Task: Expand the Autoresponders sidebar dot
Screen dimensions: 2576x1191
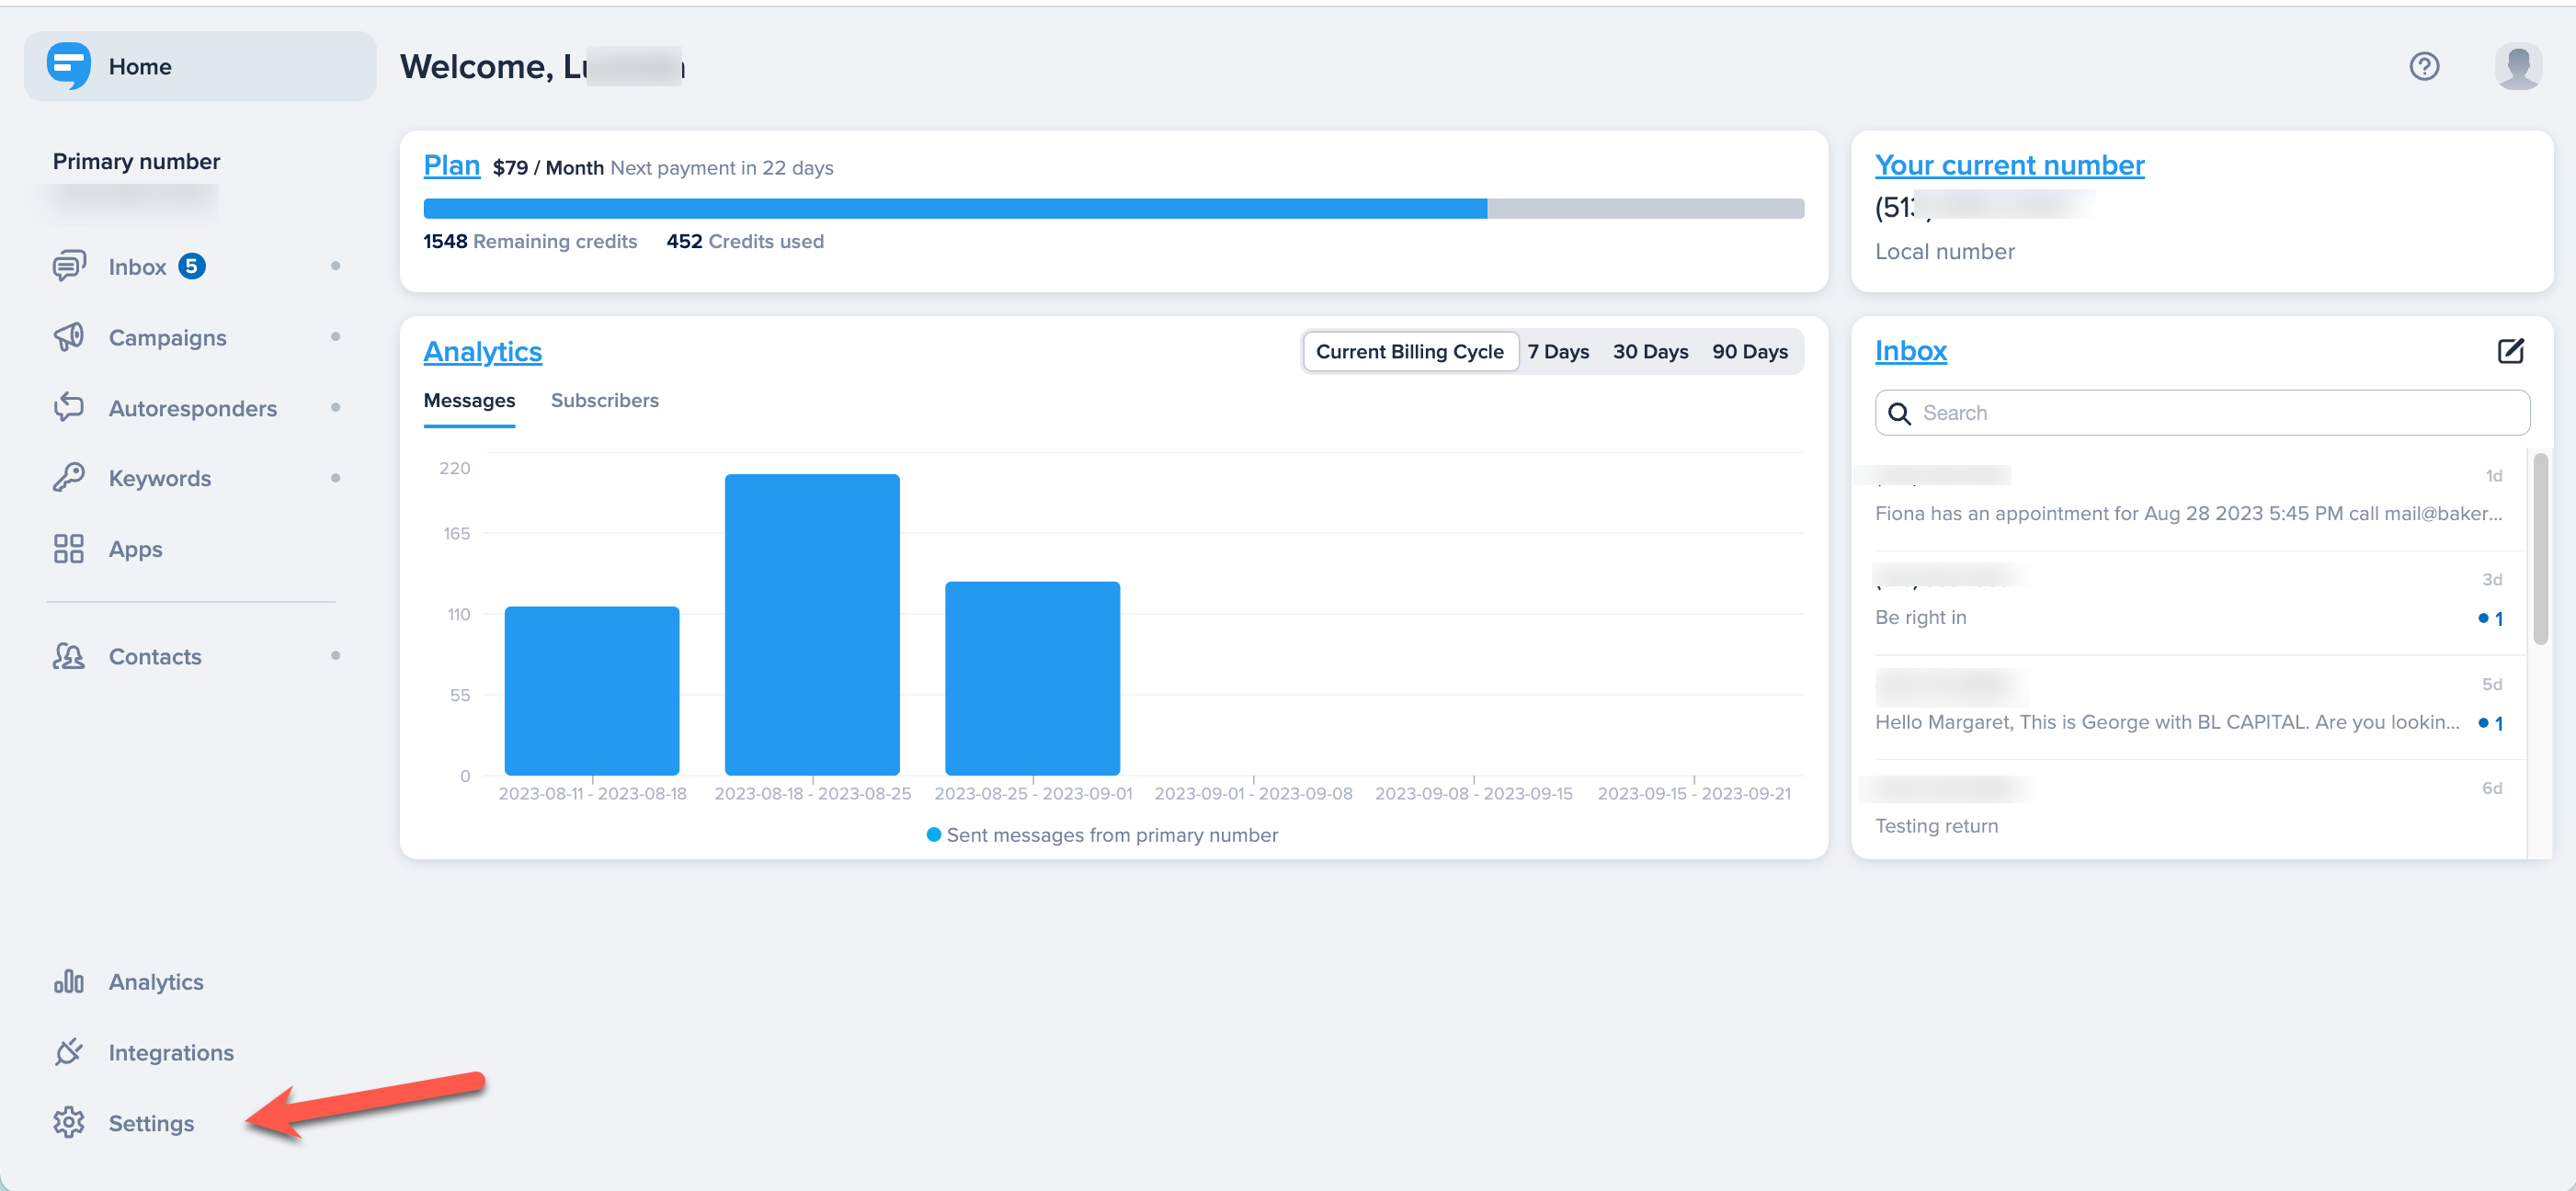Action: click(335, 408)
